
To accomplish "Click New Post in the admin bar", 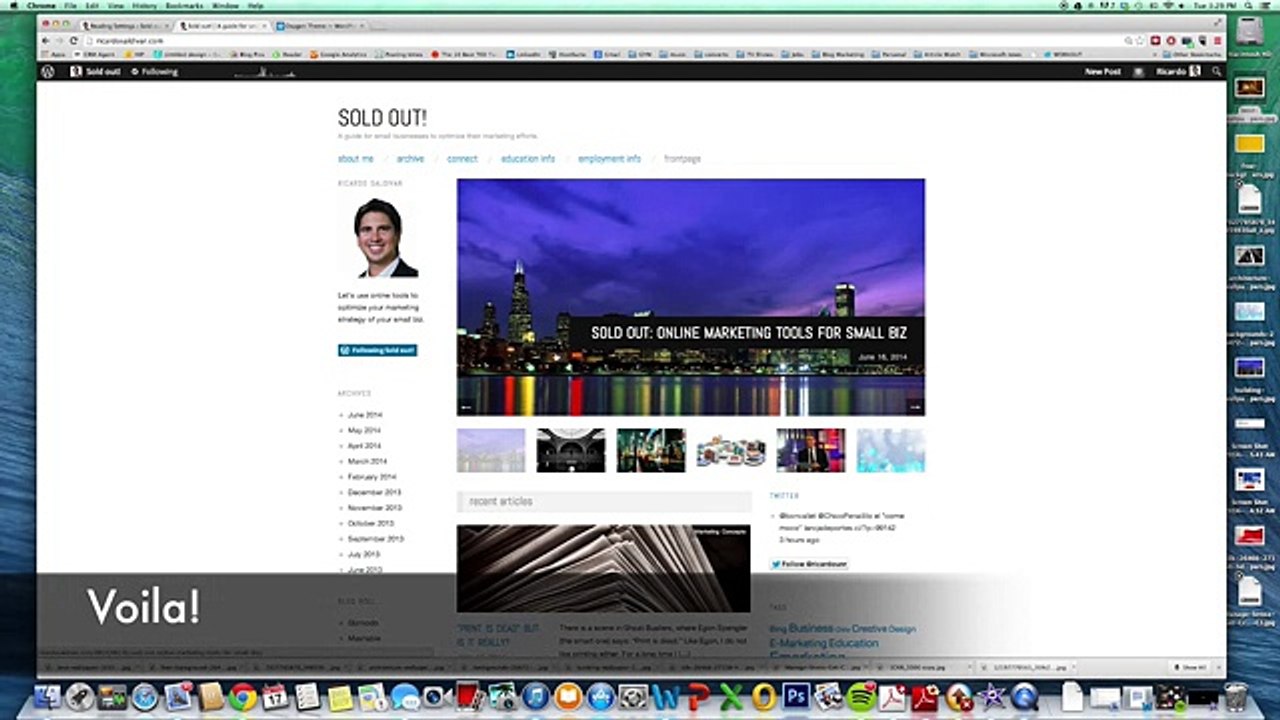I will pyautogui.click(x=1103, y=72).
